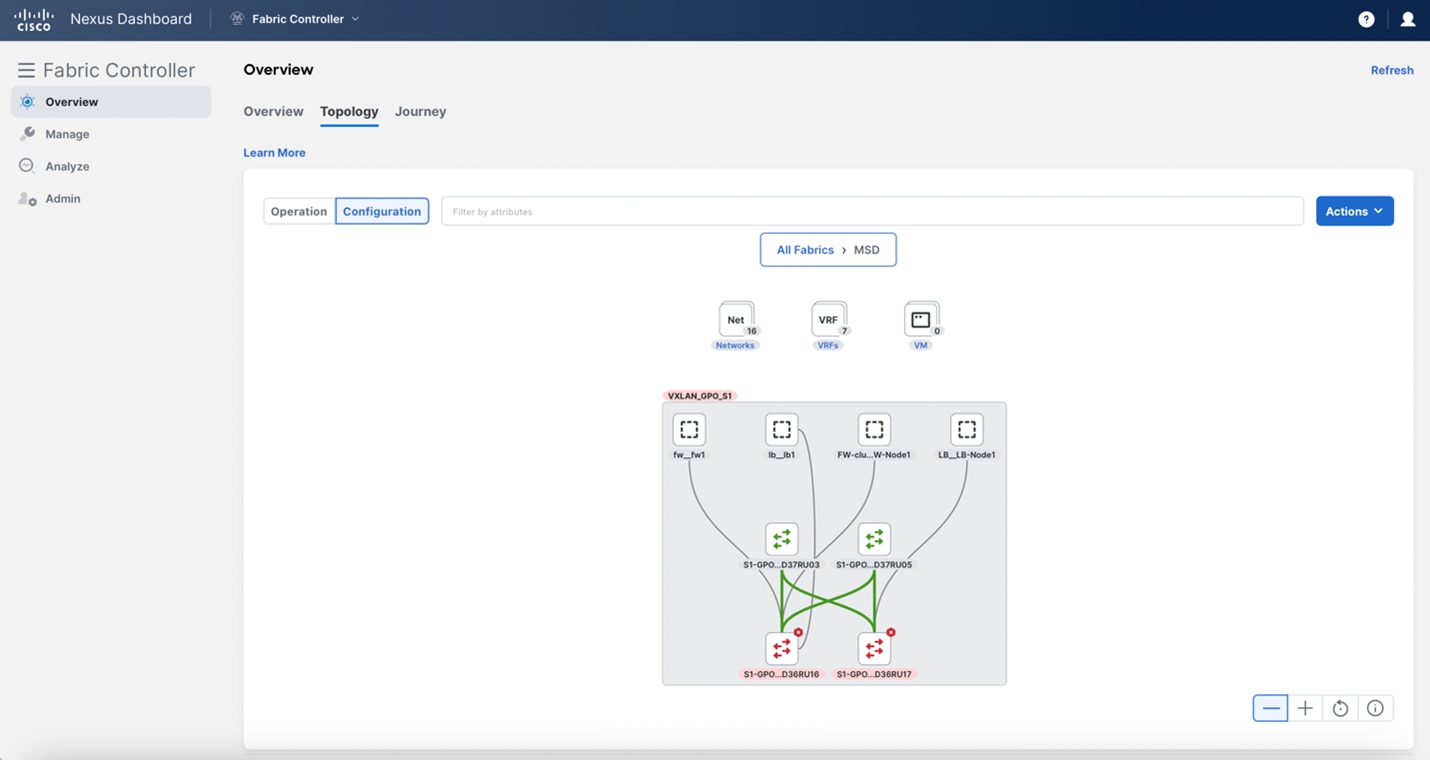Click the S1-GPO...D36RU16 label
The height and width of the screenshot is (760, 1430).
[x=781, y=674]
